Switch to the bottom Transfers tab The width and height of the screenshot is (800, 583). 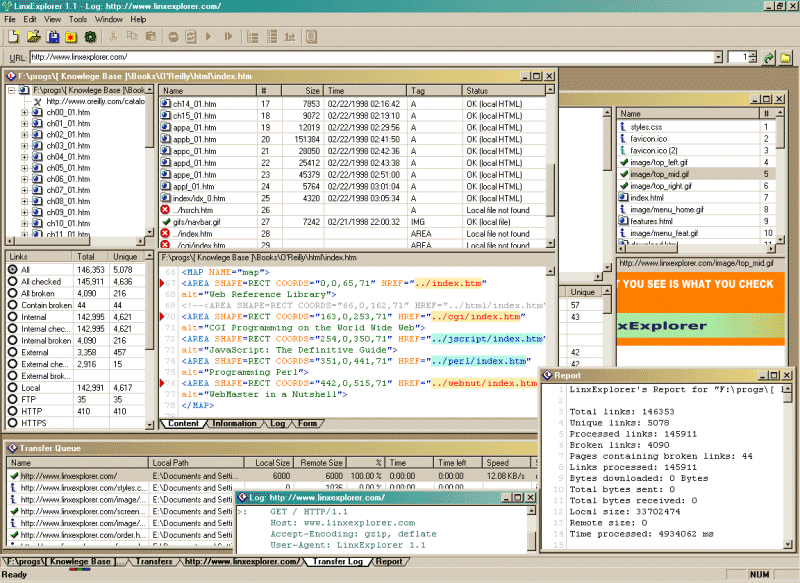tap(154, 561)
